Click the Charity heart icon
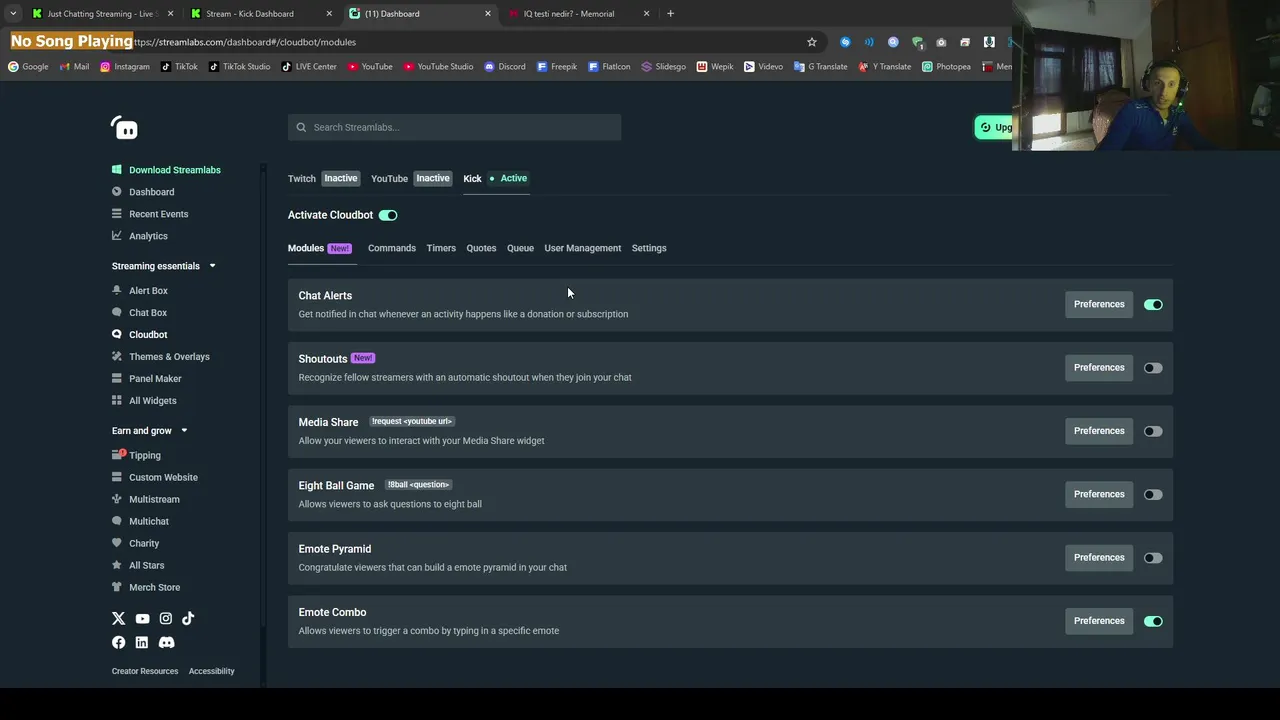The width and height of the screenshot is (1280, 720). coord(117,543)
